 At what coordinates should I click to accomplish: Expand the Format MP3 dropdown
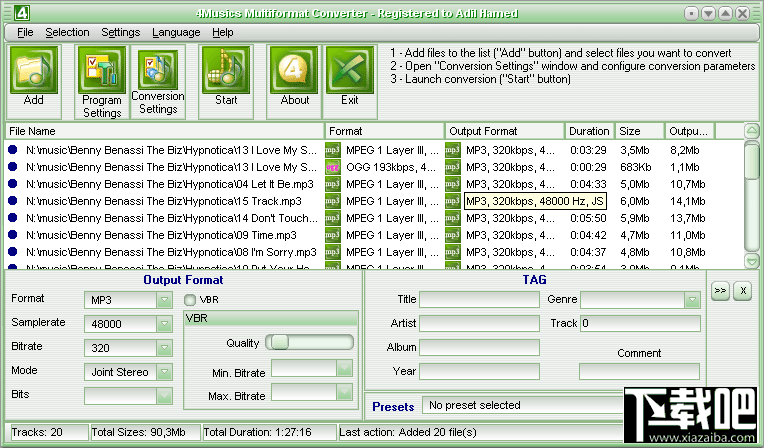pos(165,300)
